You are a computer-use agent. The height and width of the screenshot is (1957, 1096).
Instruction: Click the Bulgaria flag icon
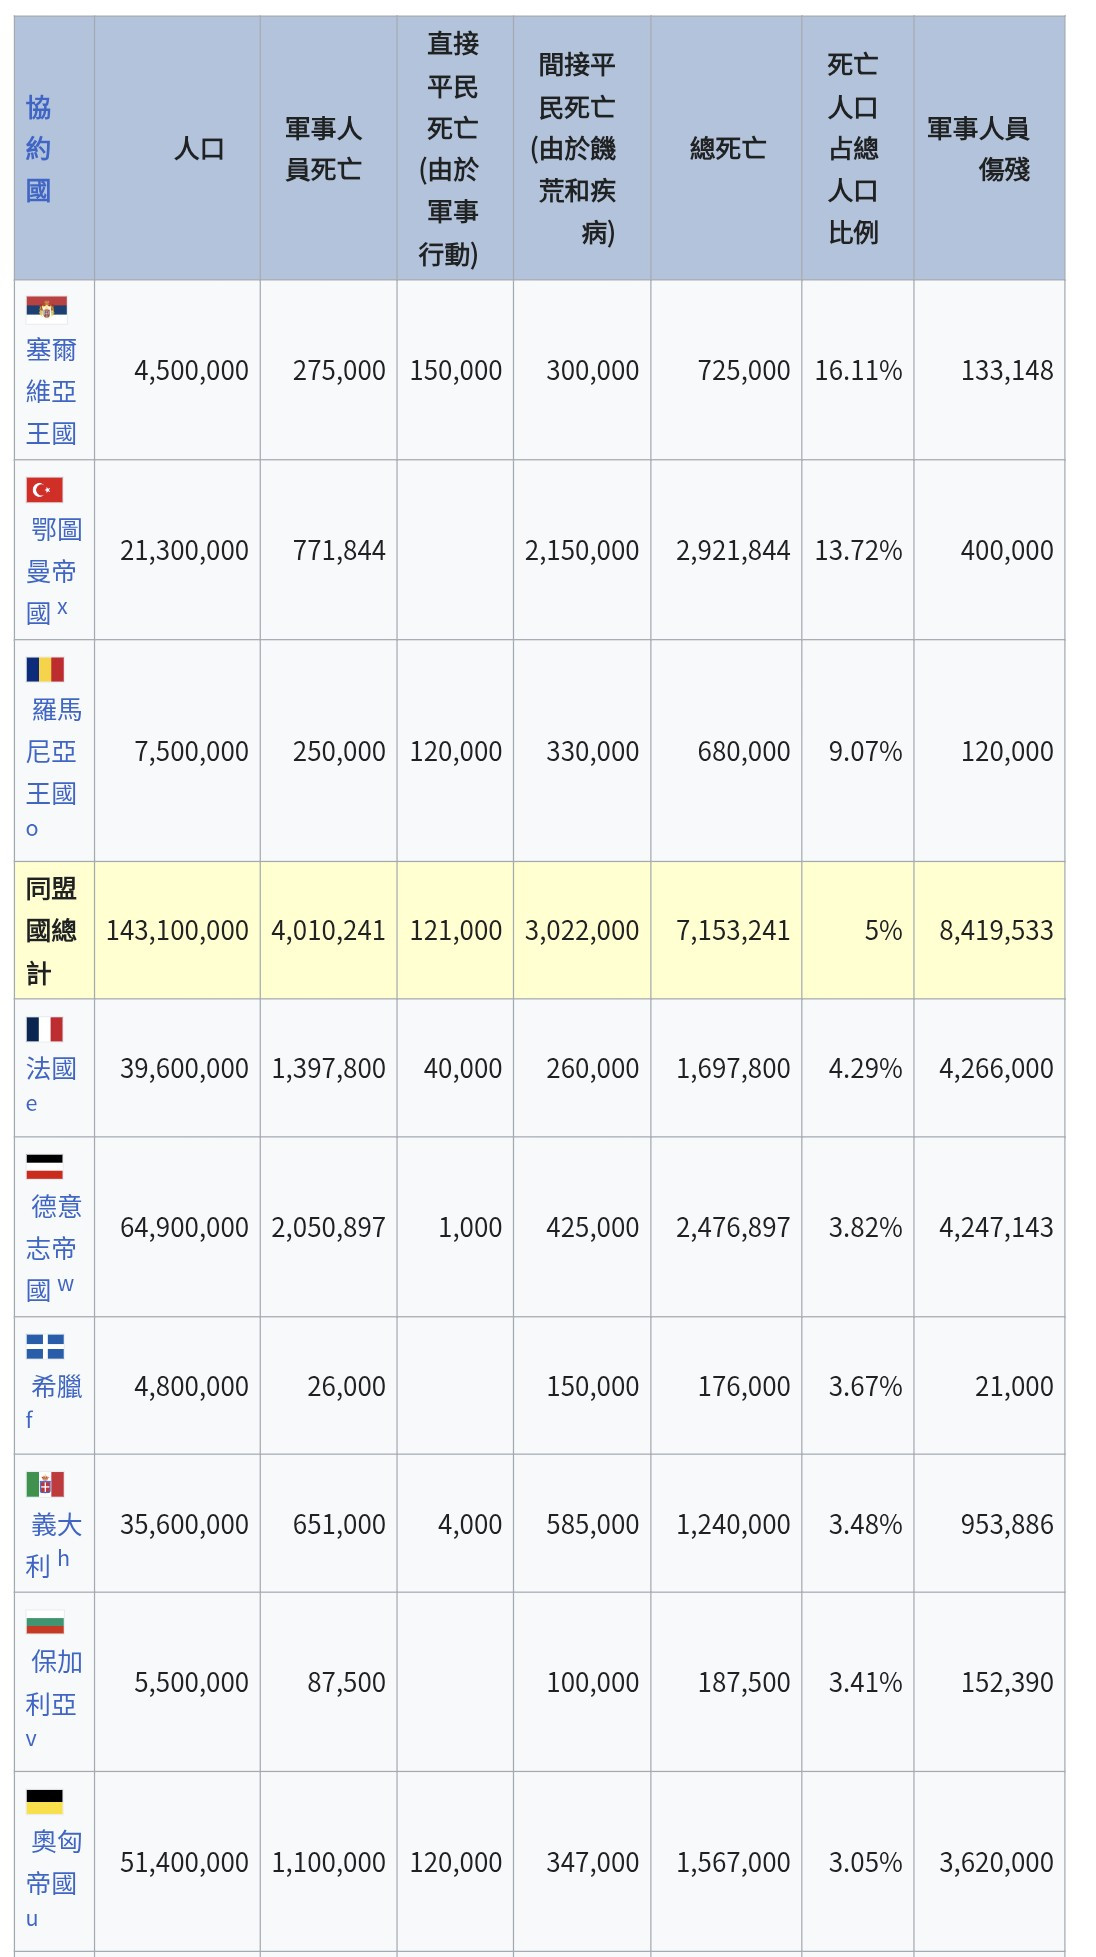45,1621
